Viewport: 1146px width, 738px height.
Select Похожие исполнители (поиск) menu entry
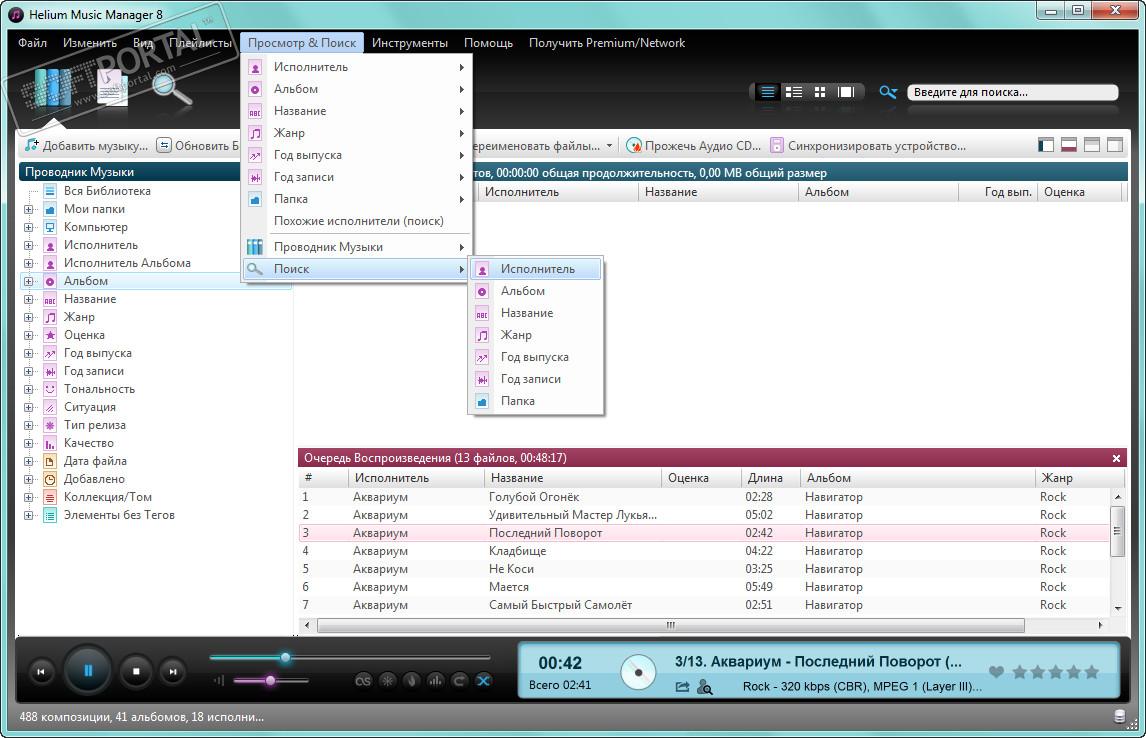(x=357, y=221)
